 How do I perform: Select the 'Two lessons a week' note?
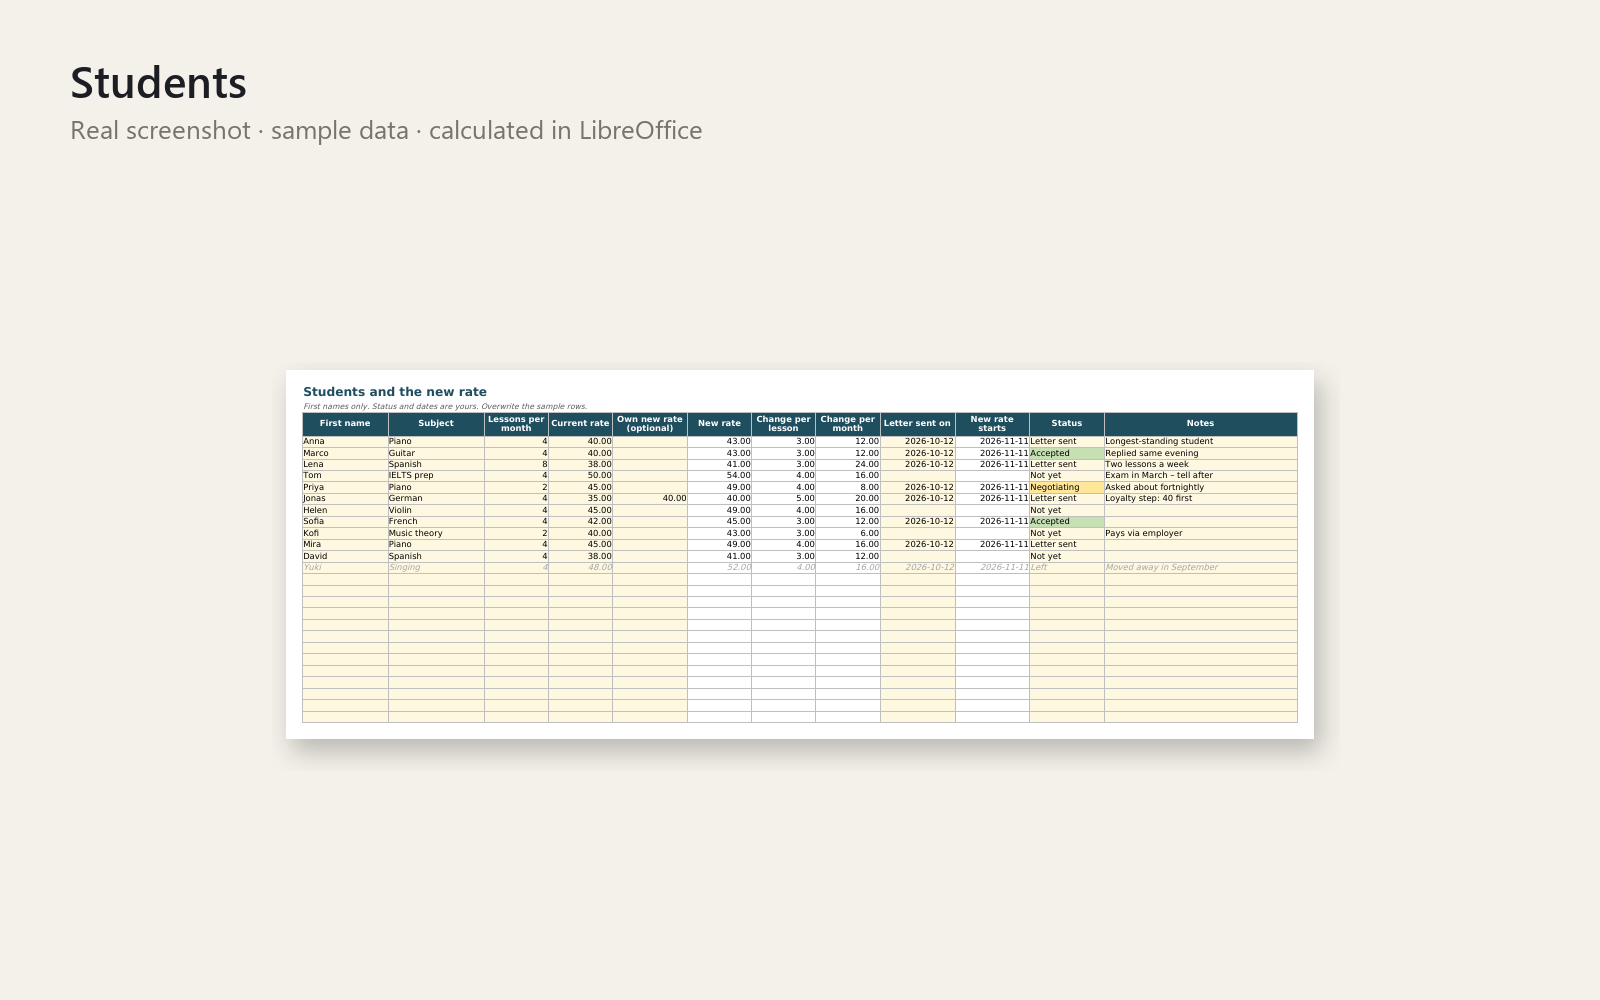pyautogui.click(x=1201, y=465)
